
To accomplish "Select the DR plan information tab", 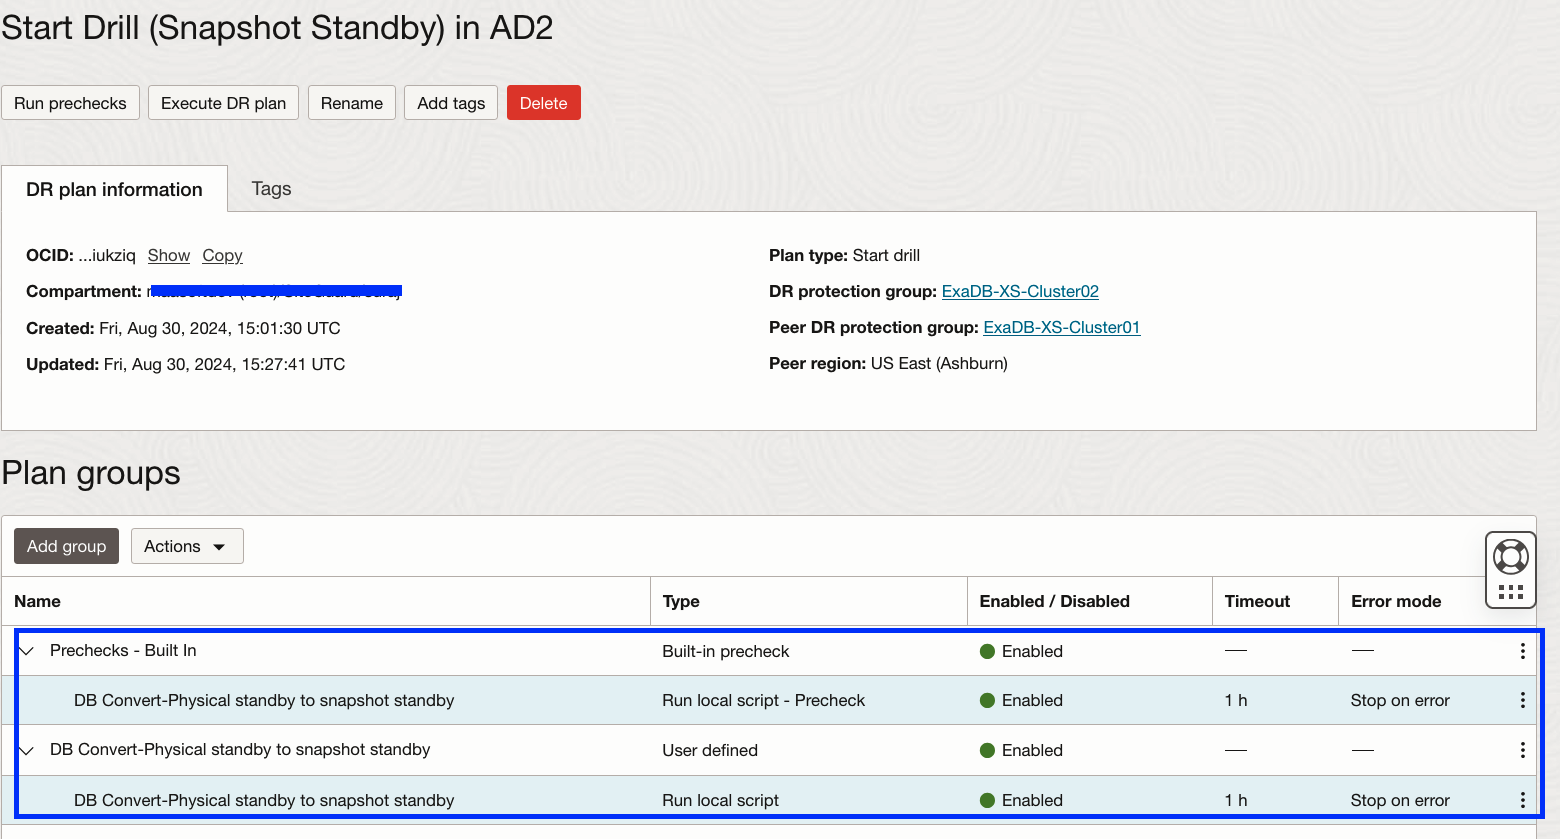I will [x=114, y=189].
